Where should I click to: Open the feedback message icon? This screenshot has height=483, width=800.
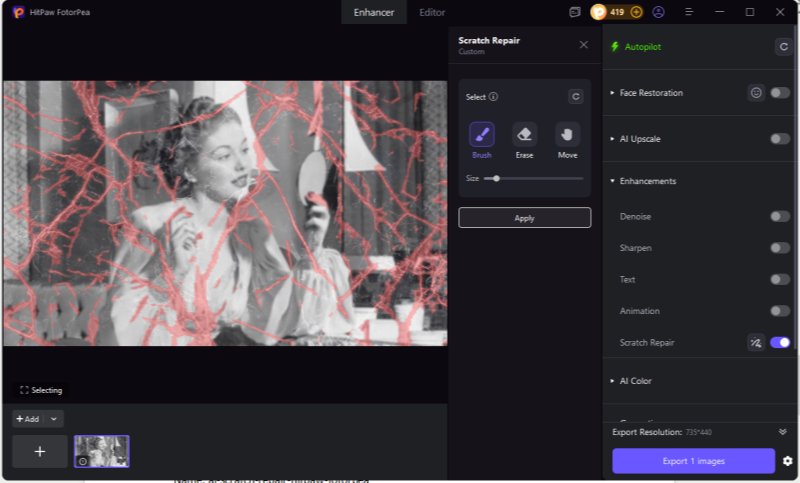click(574, 12)
